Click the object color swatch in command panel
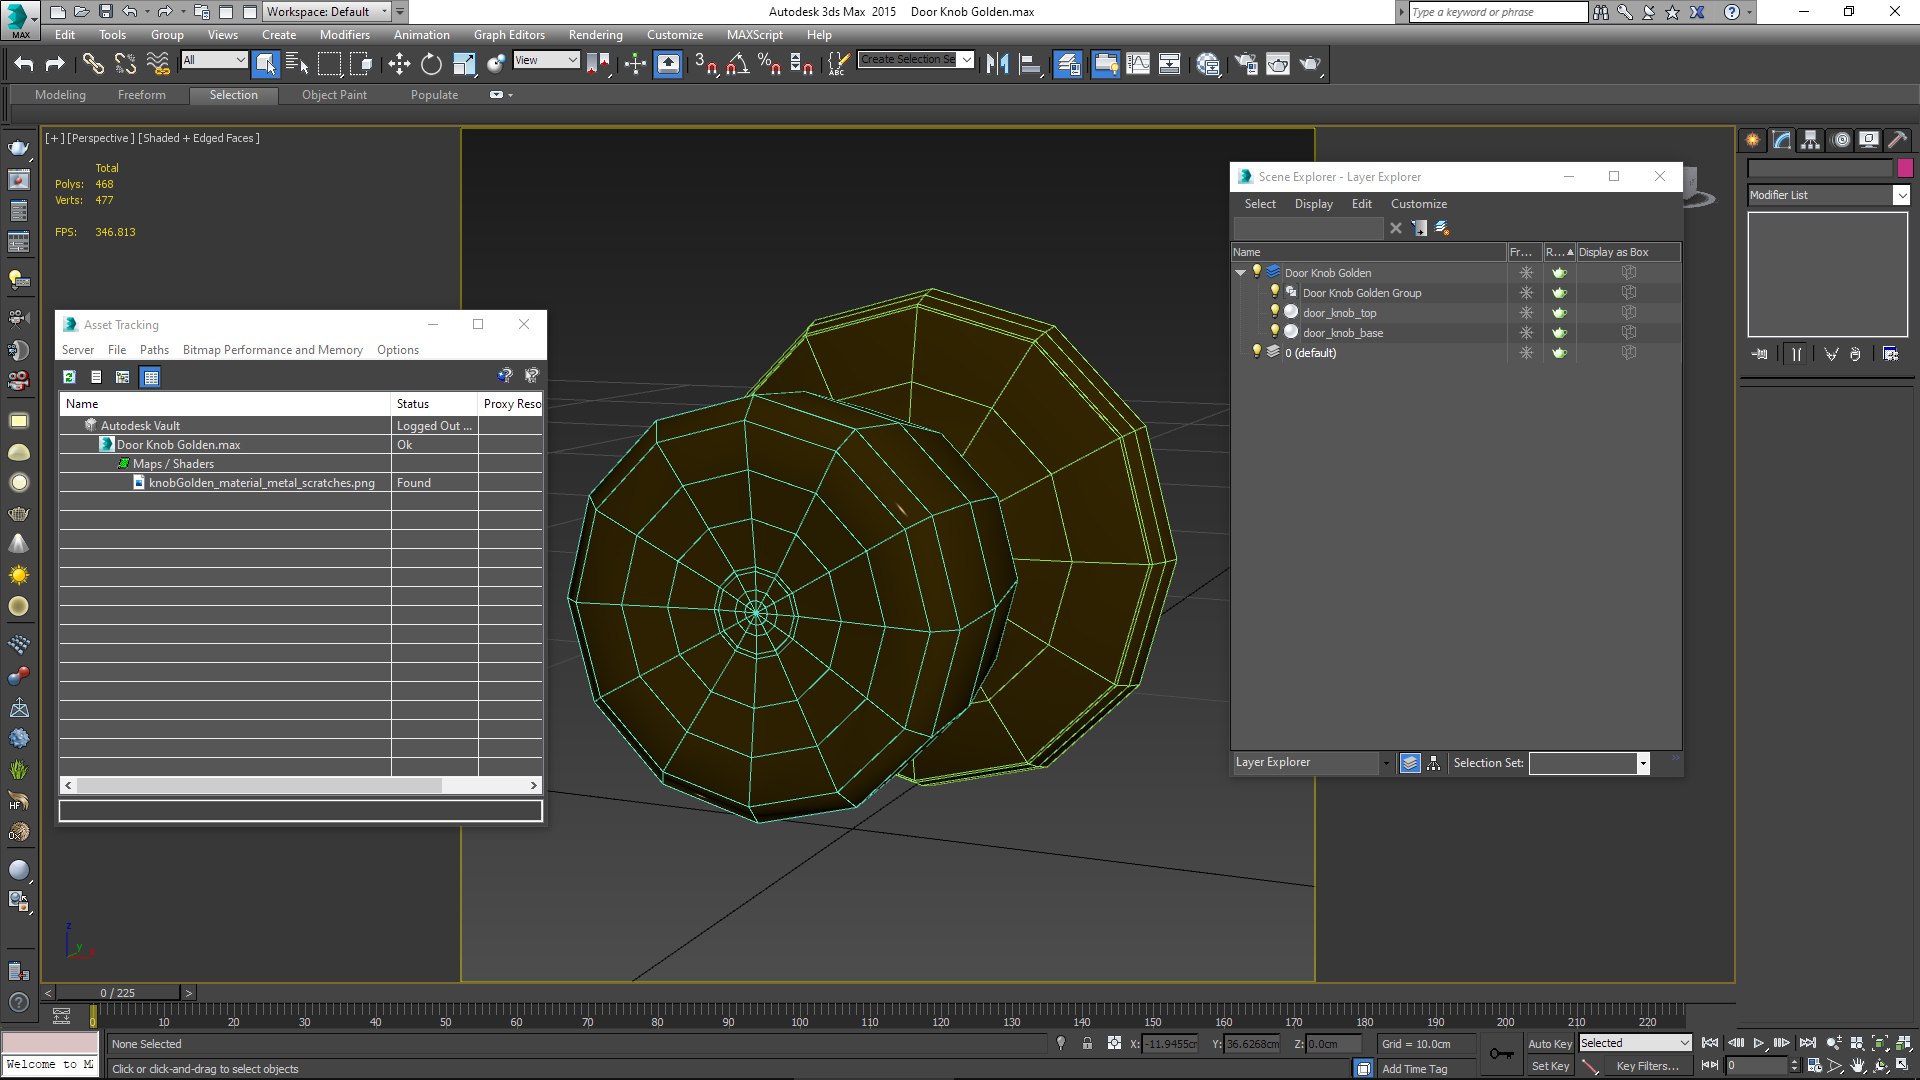Image resolution: width=1920 pixels, height=1080 pixels. coord(1905,168)
